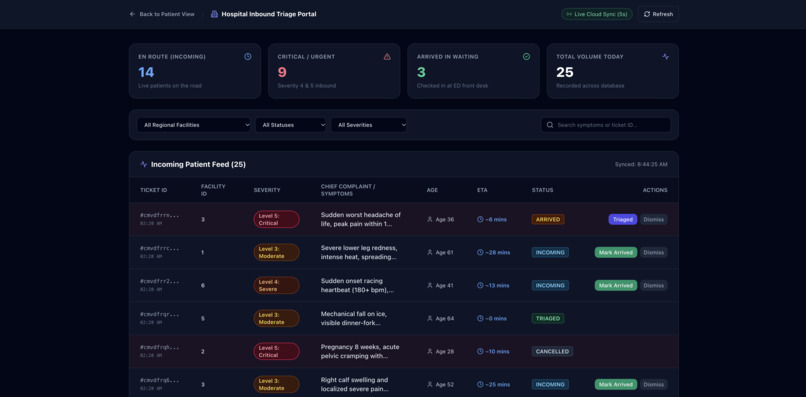Click Triaged button for headache patient
The width and height of the screenshot is (806, 397).
(x=622, y=220)
